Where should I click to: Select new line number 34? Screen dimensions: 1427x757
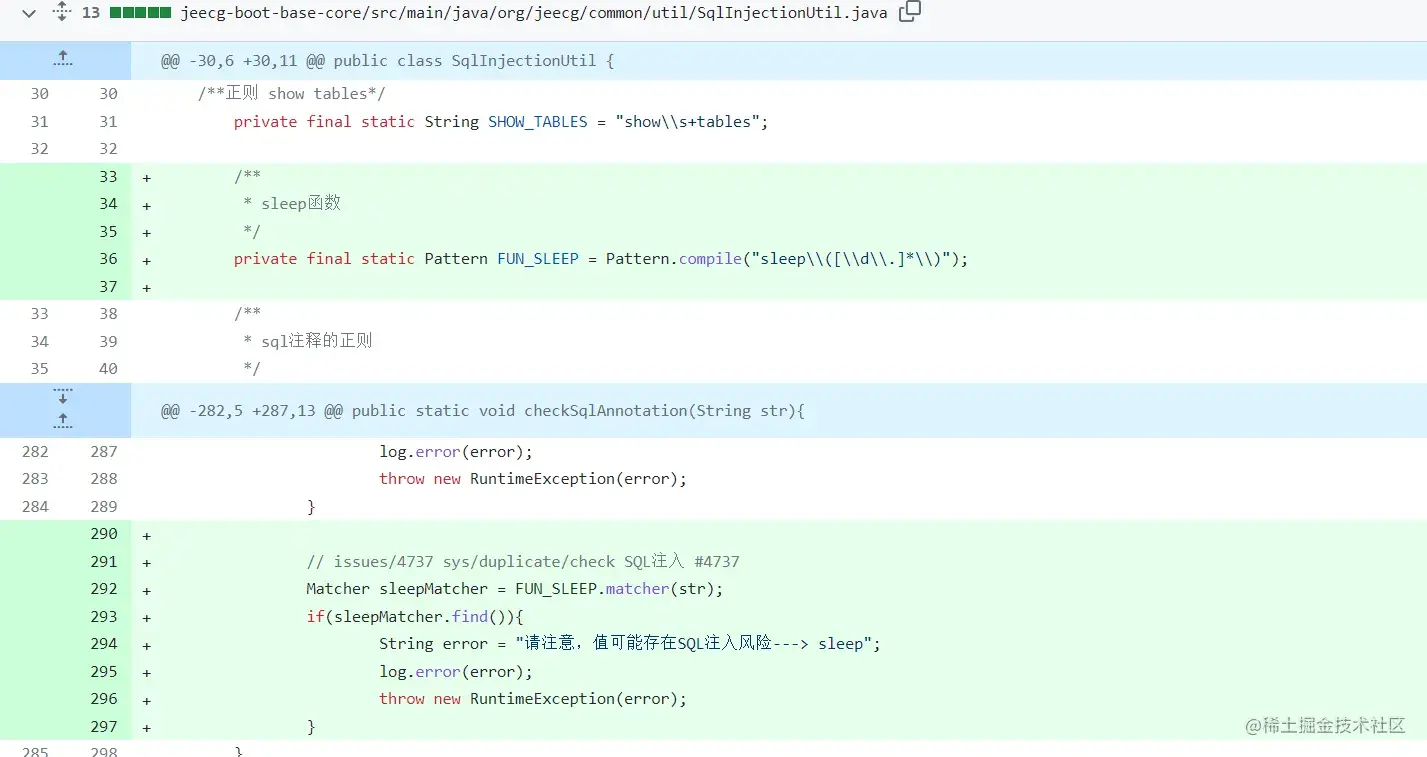click(x=108, y=204)
